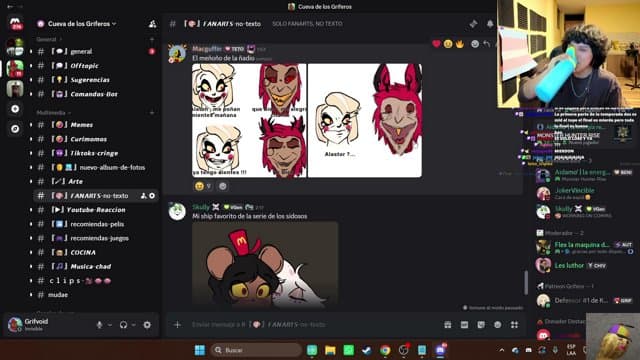Open GIF picker in message bar

click(464, 325)
